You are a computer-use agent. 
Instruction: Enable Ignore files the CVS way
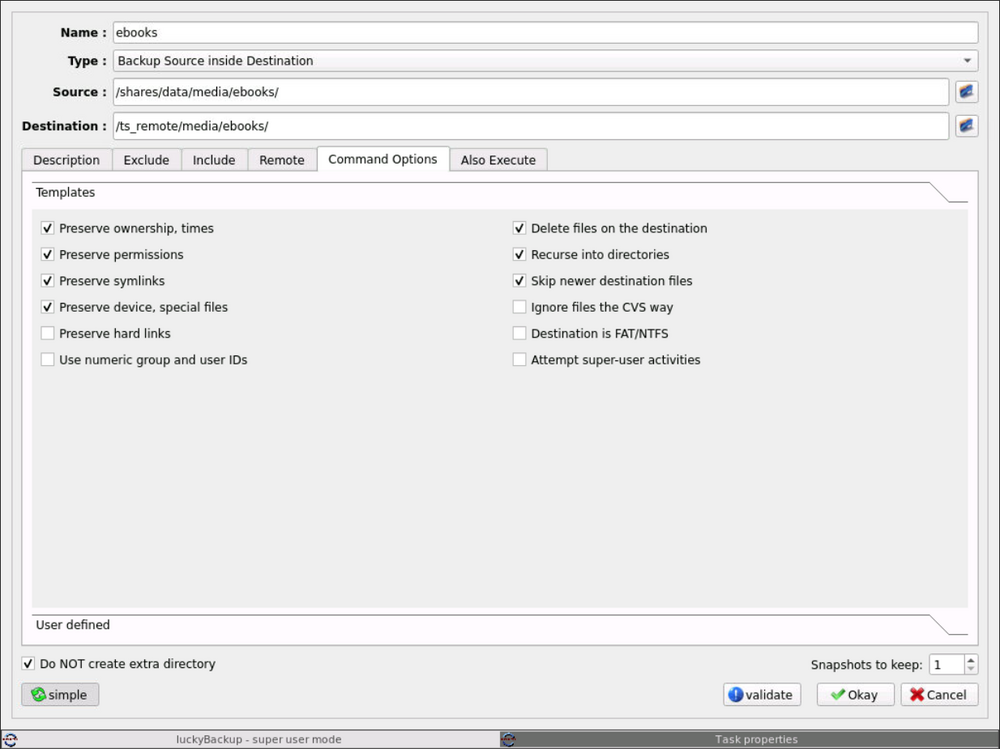(520, 307)
